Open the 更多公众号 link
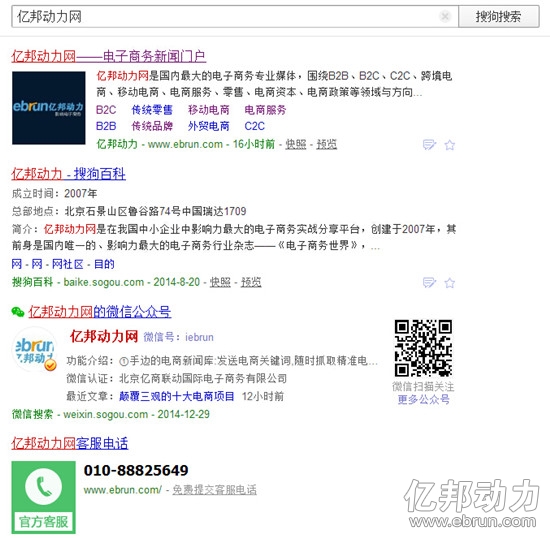 (x=423, y=399)
